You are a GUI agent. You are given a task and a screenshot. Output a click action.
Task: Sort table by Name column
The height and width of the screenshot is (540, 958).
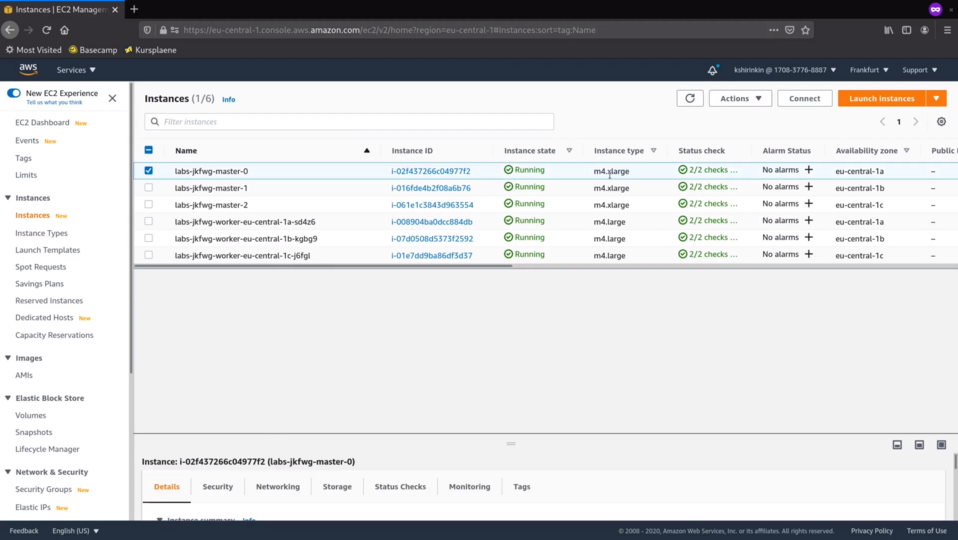[186, 150]
